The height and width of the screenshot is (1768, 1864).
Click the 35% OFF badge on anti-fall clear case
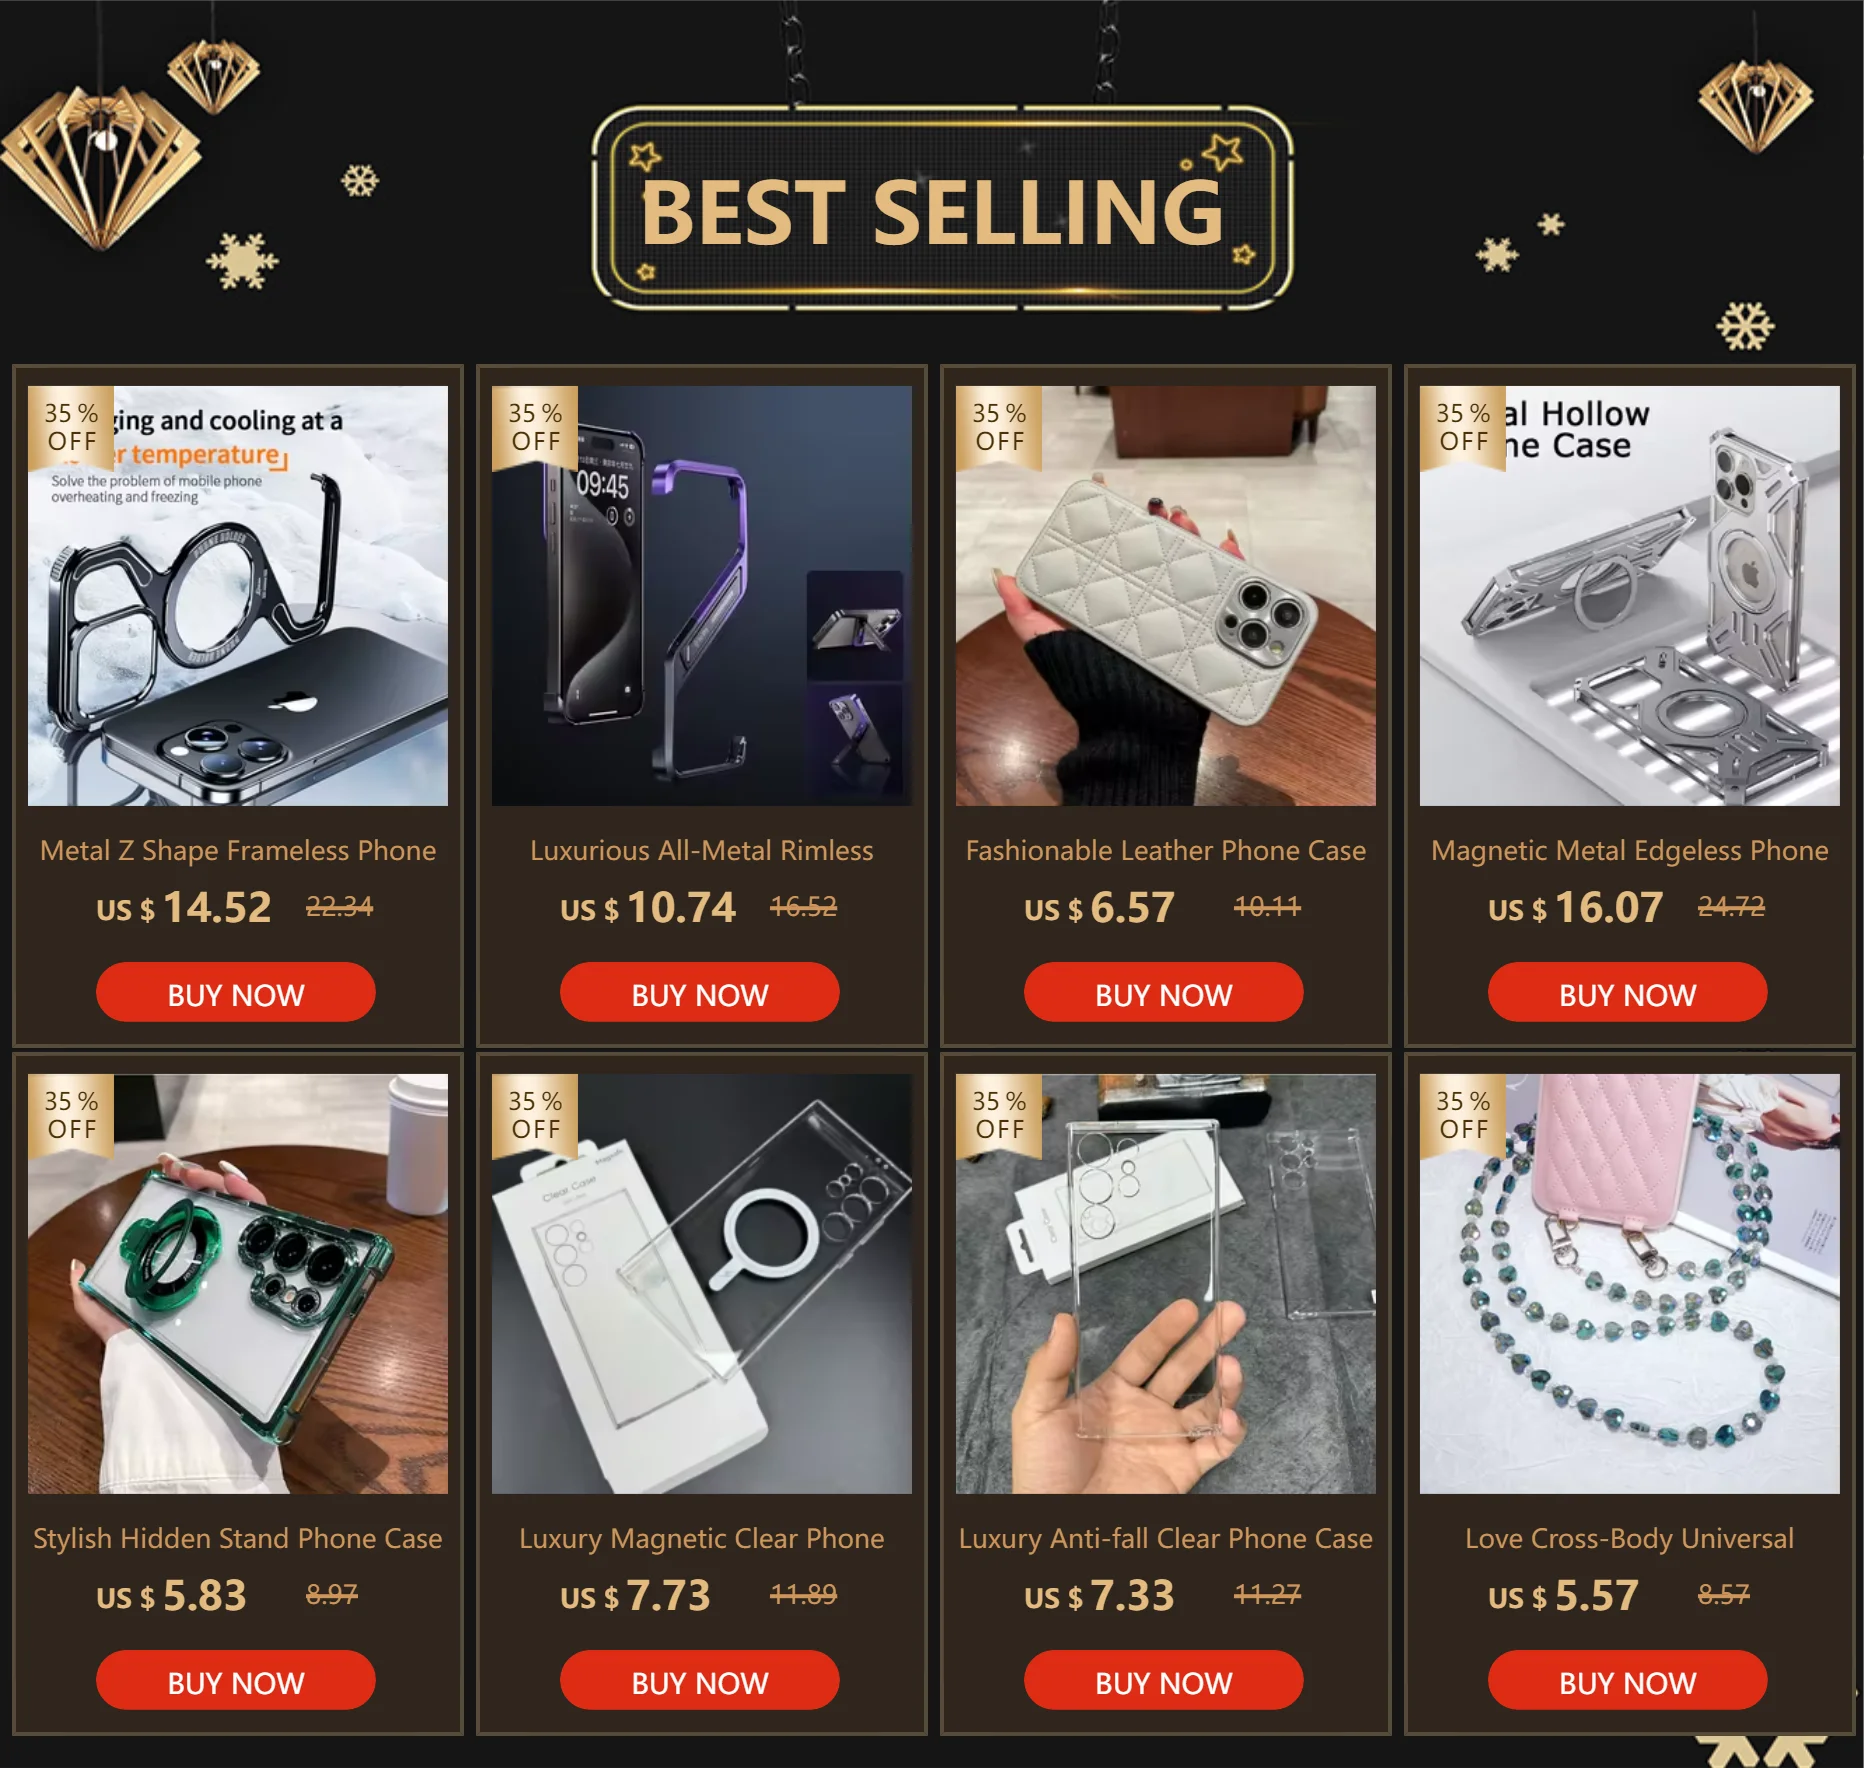999,1116
